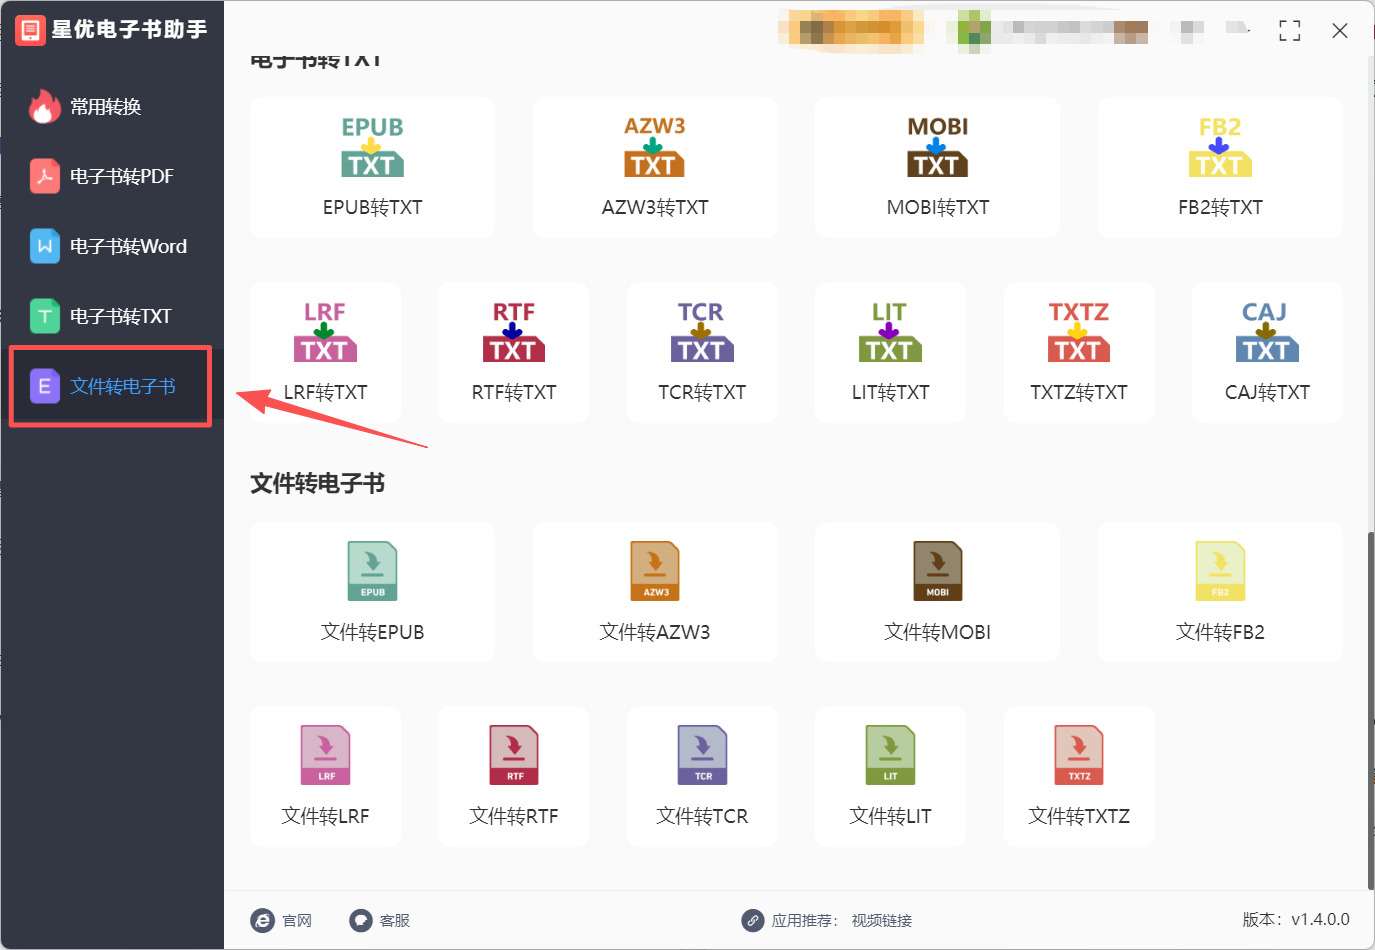Open LRF转TXT conversion
Viewport: 1375px width, 950px height.
(325, 352)
